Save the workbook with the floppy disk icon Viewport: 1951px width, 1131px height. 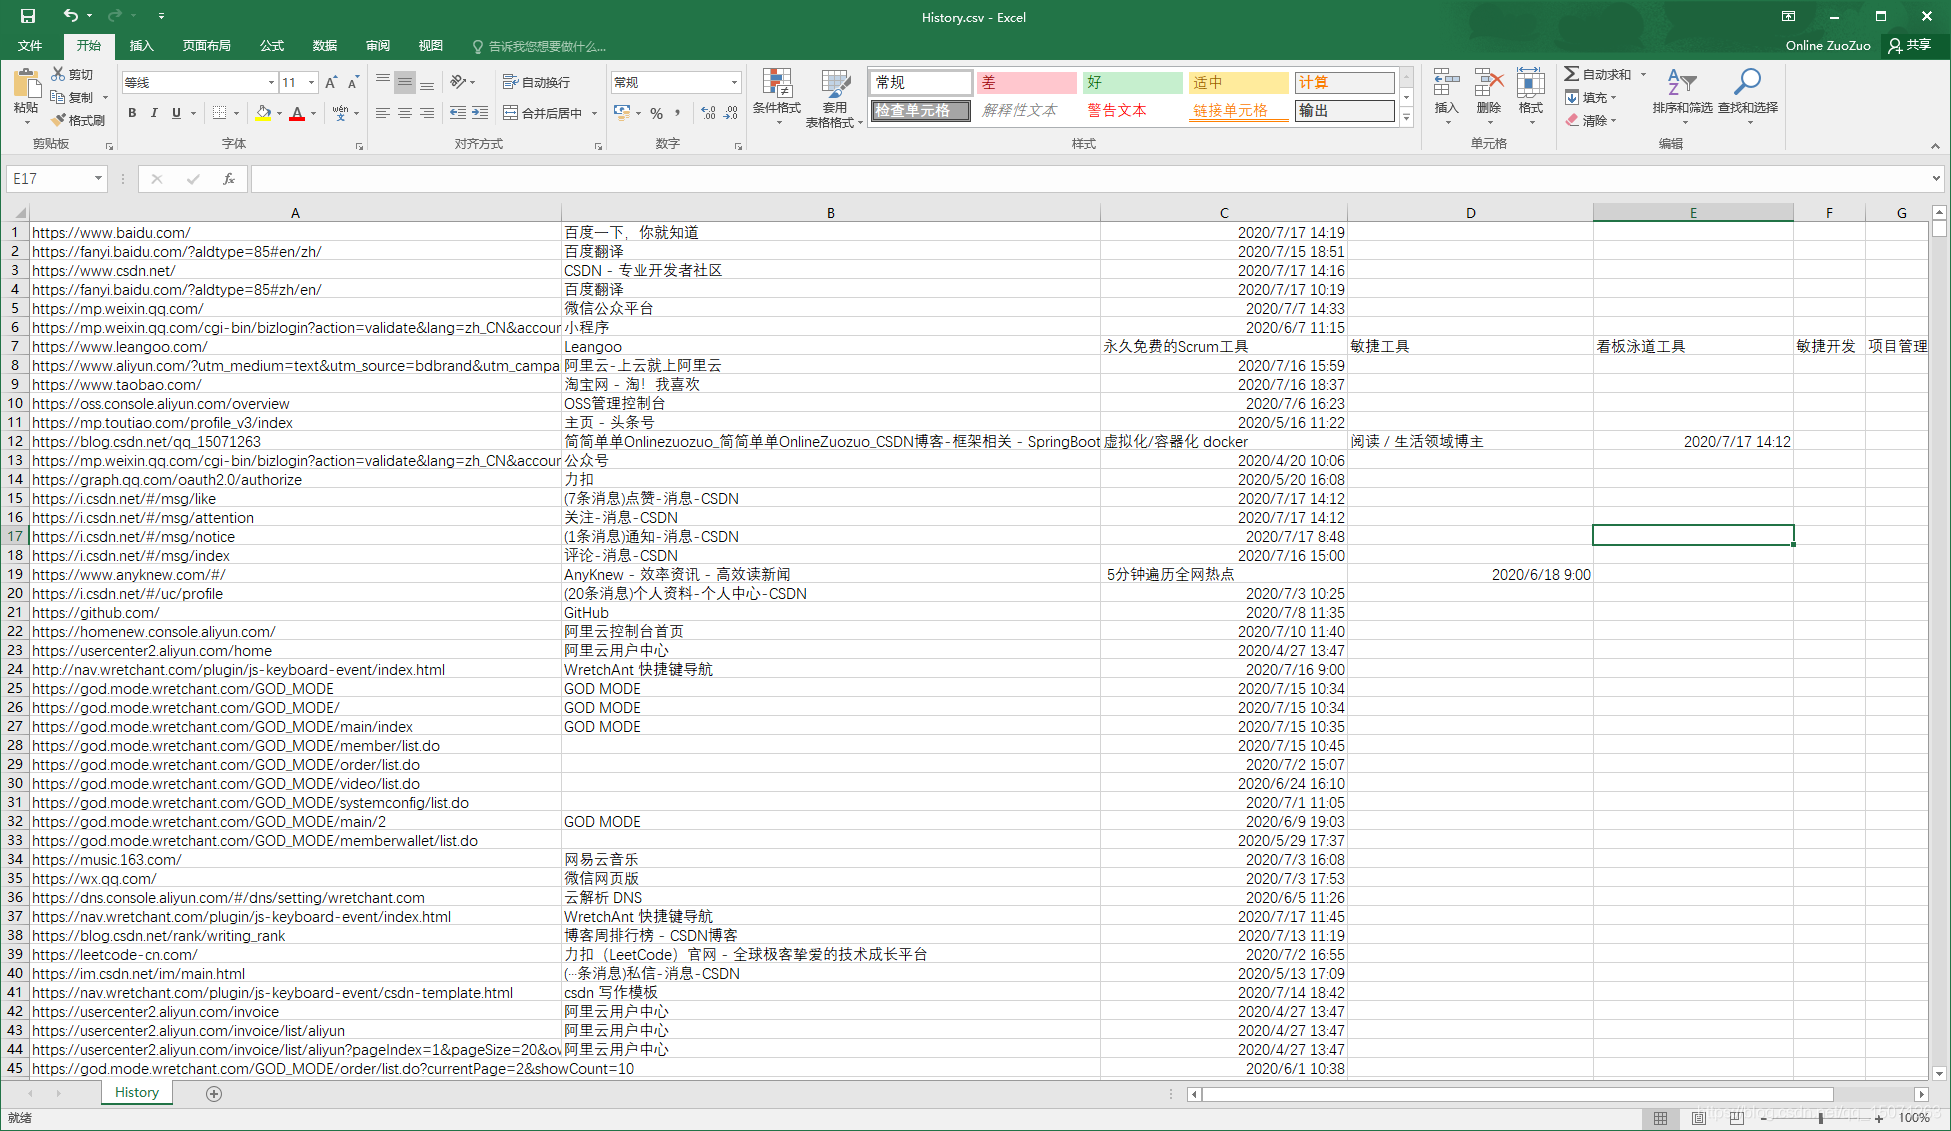click(x=28, y=16)
